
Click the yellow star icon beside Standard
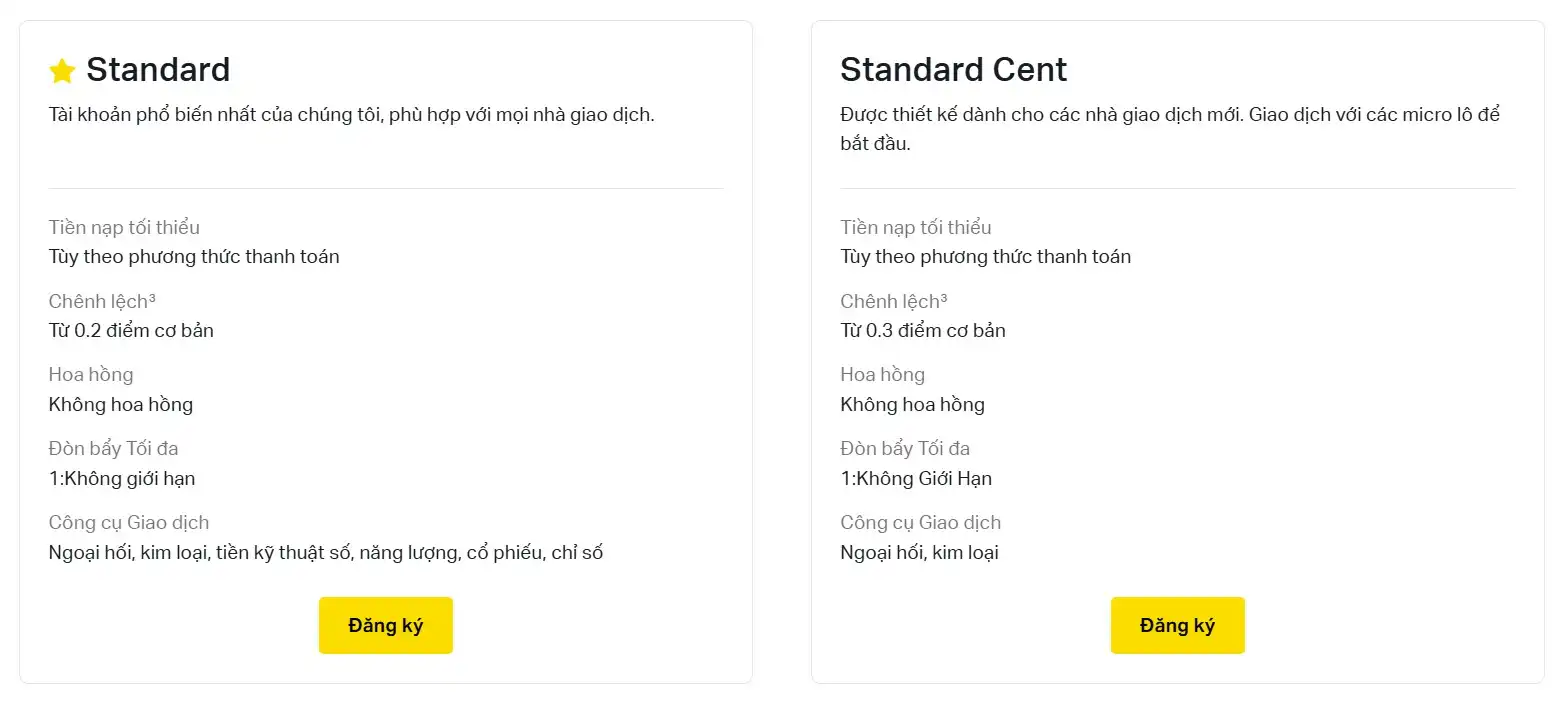[62, 71]
